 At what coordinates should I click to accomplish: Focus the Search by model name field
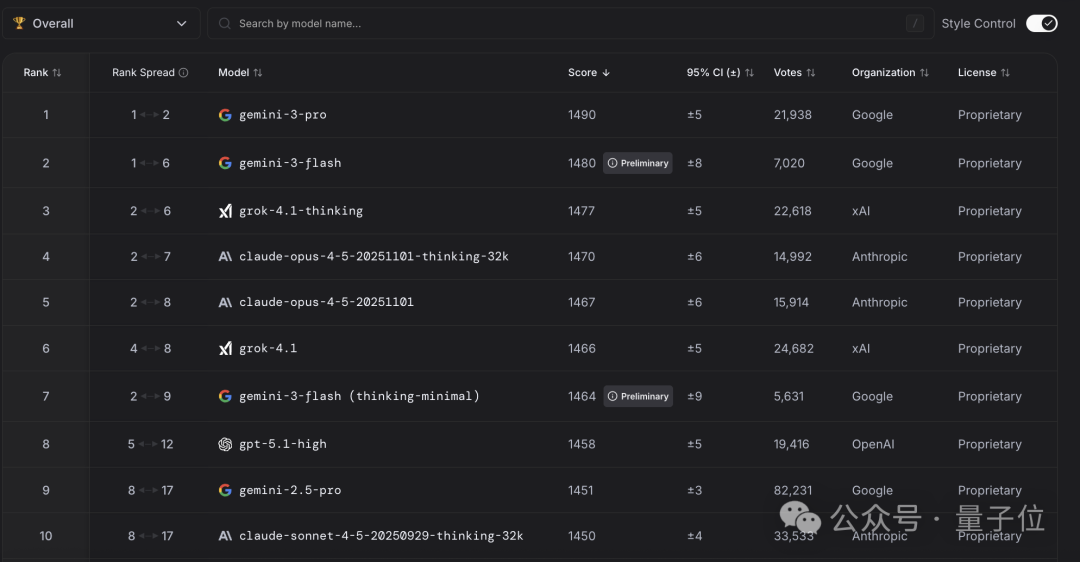[570, 23]
